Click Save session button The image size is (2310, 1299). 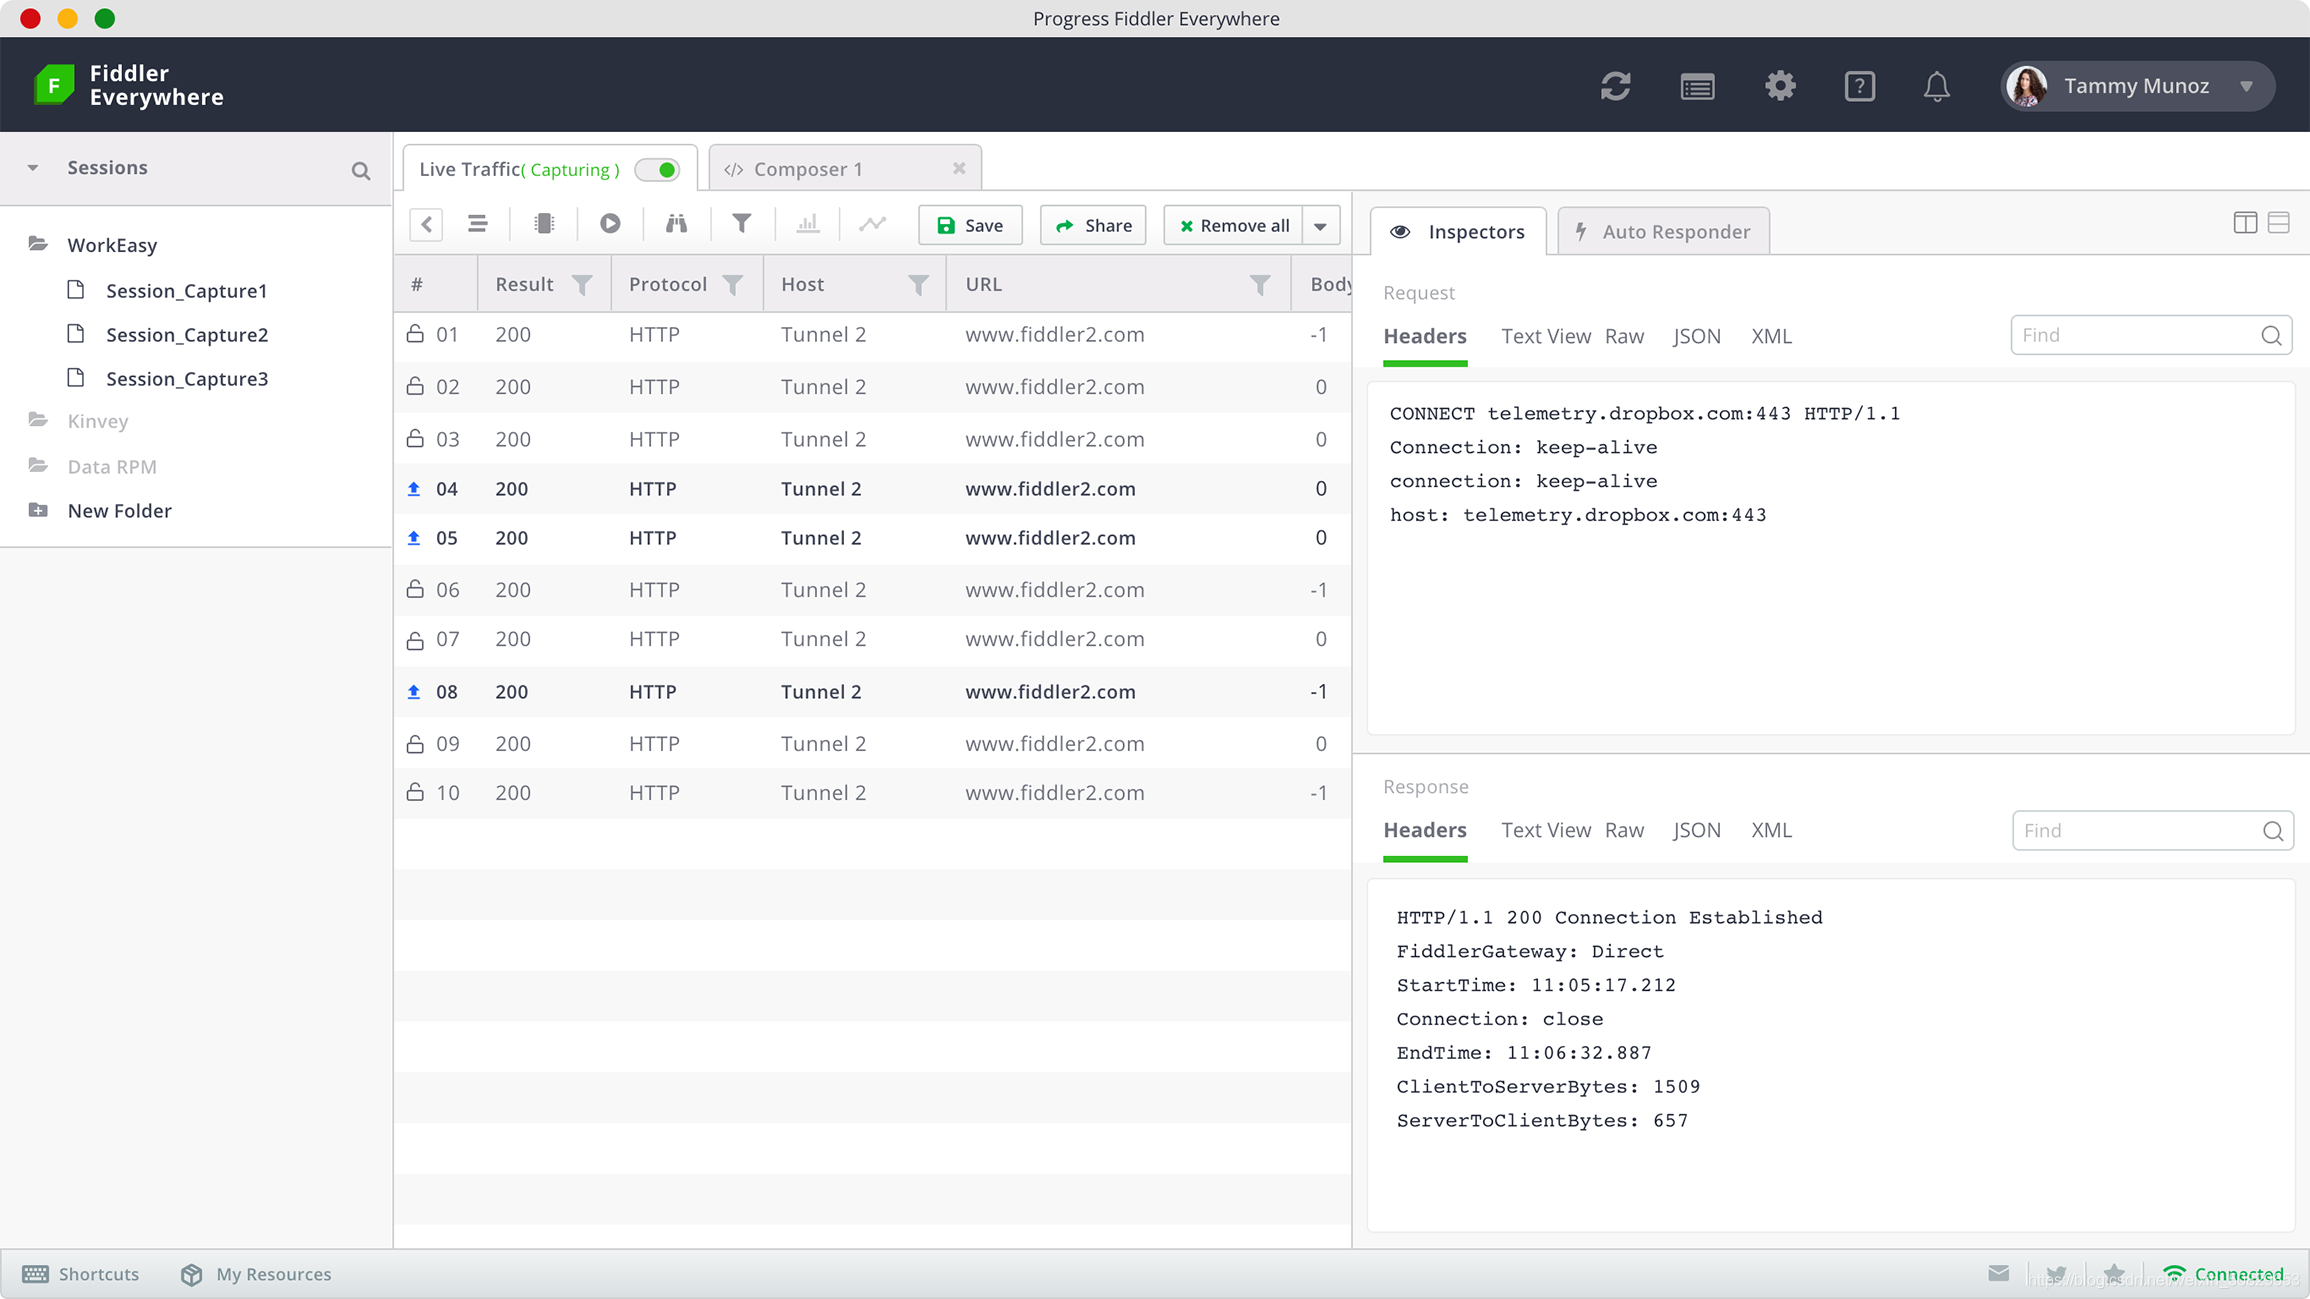tap(971, 225)
